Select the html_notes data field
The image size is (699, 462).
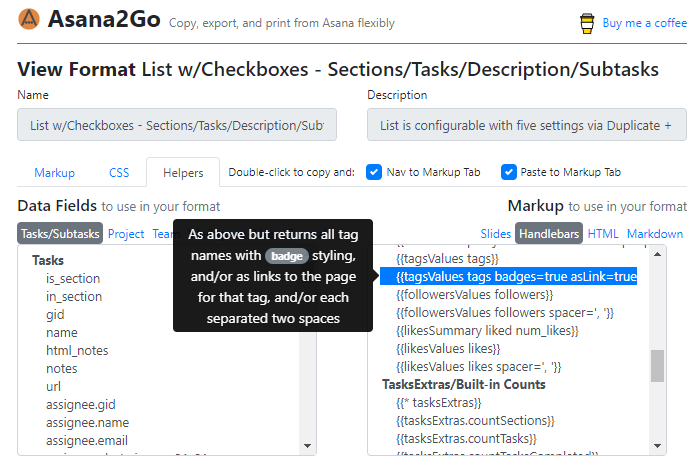[x=77, y=351]
